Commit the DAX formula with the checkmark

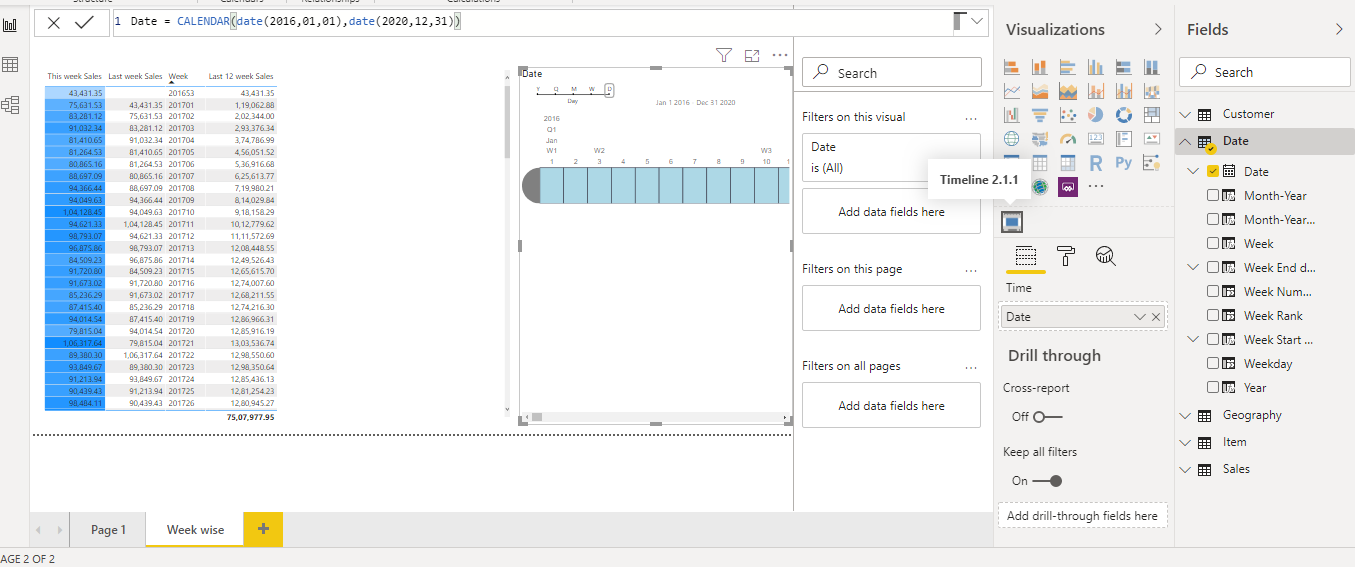84,22
